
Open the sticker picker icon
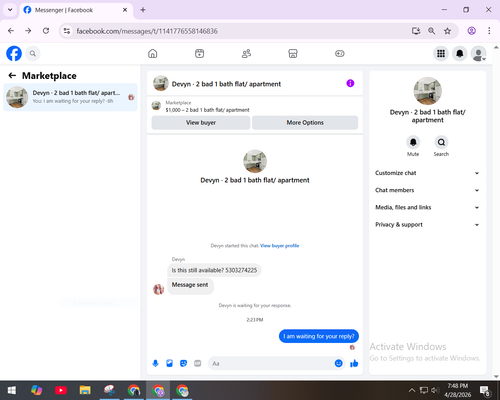[183, 363]
